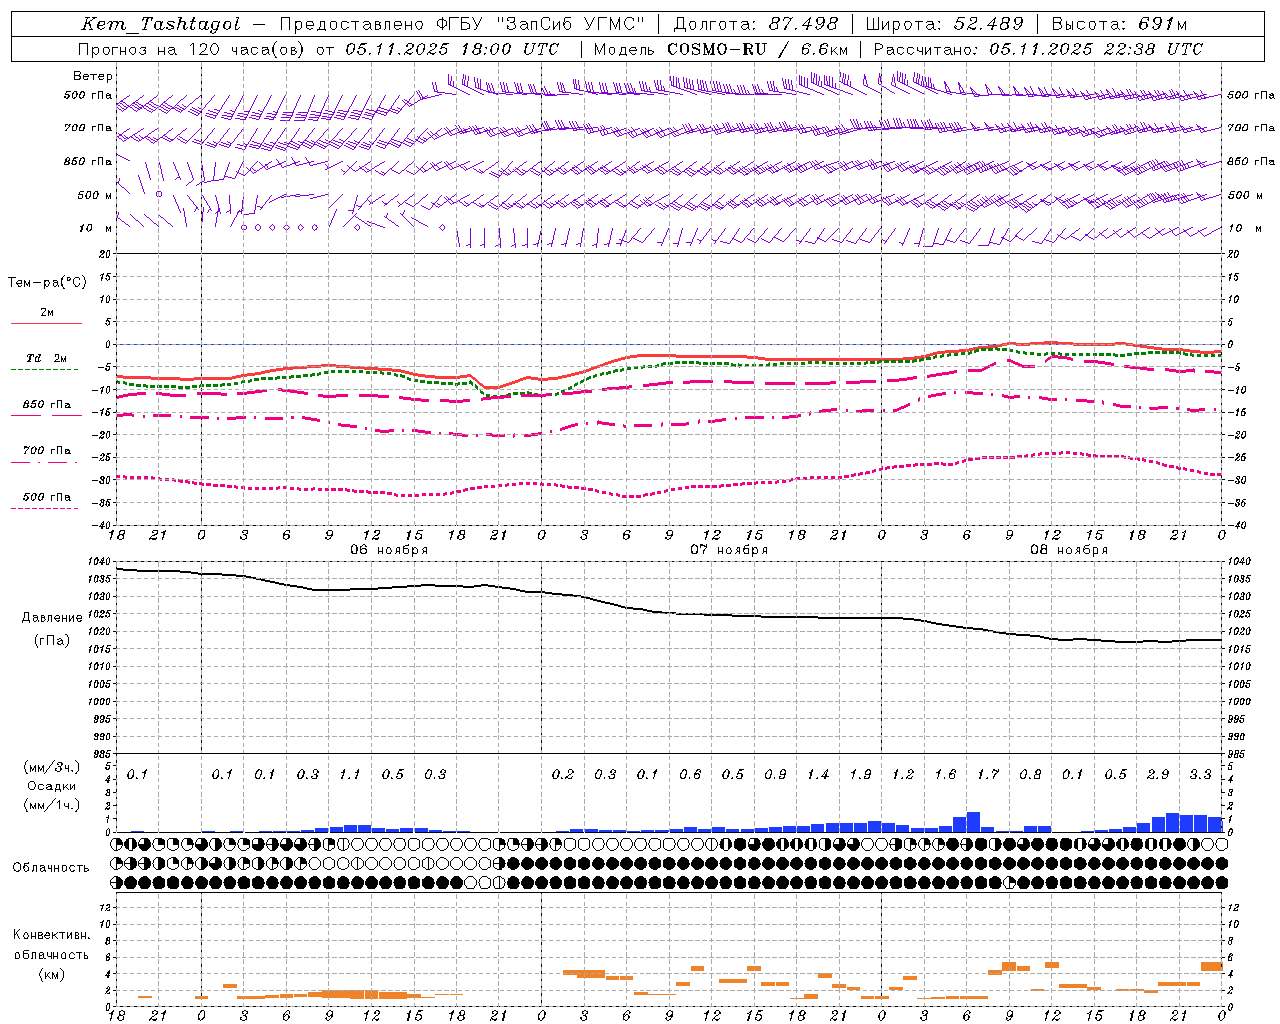Click the Ветер panel label

[x=93, y=76]
